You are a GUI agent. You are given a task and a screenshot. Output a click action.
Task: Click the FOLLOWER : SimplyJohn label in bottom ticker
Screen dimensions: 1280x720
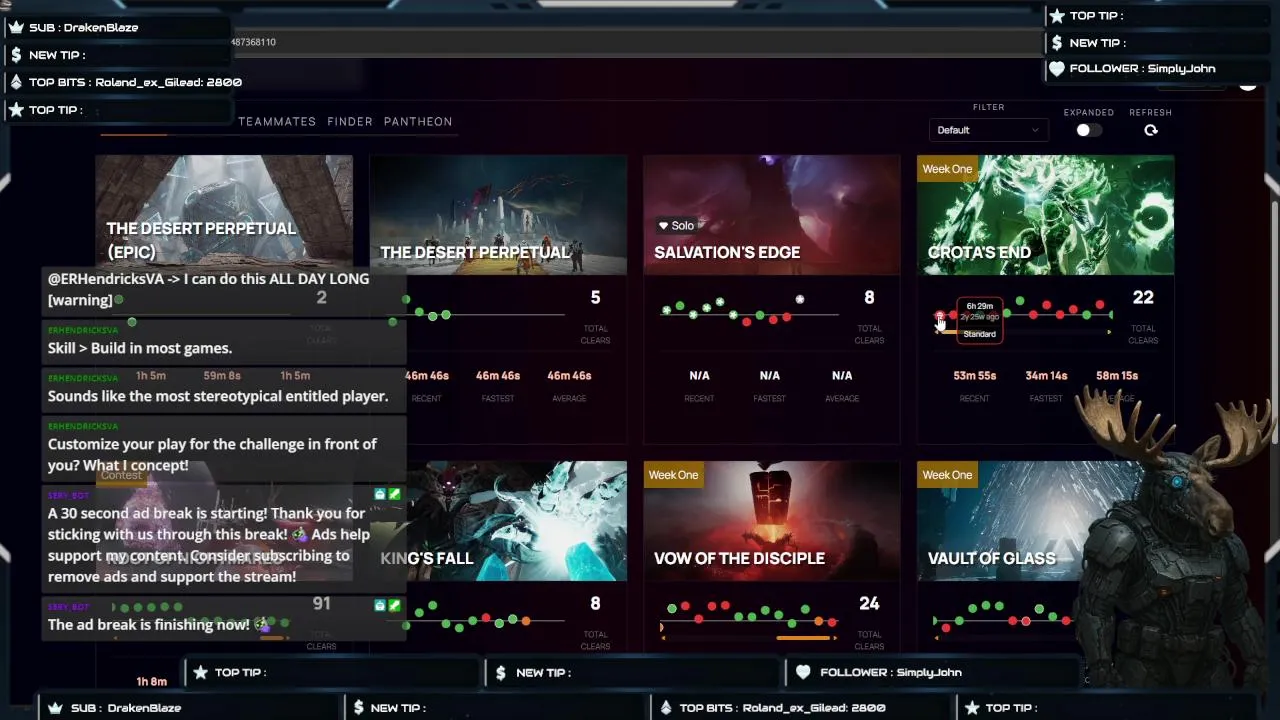891,672
